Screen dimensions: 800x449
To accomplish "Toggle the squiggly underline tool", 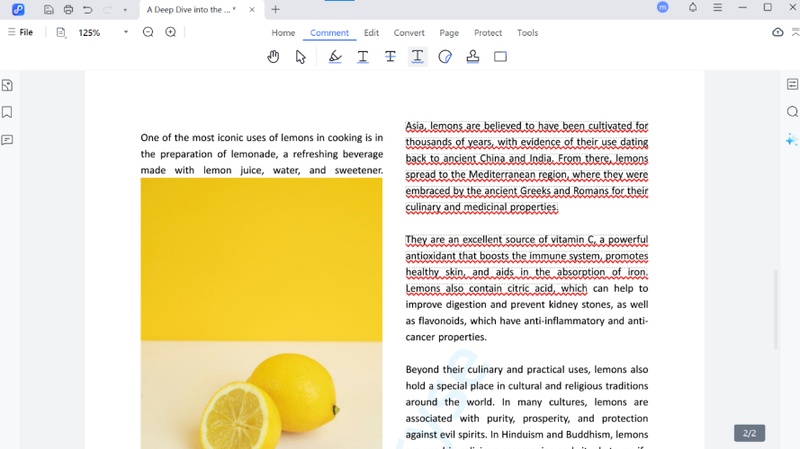I will [418, 57].
